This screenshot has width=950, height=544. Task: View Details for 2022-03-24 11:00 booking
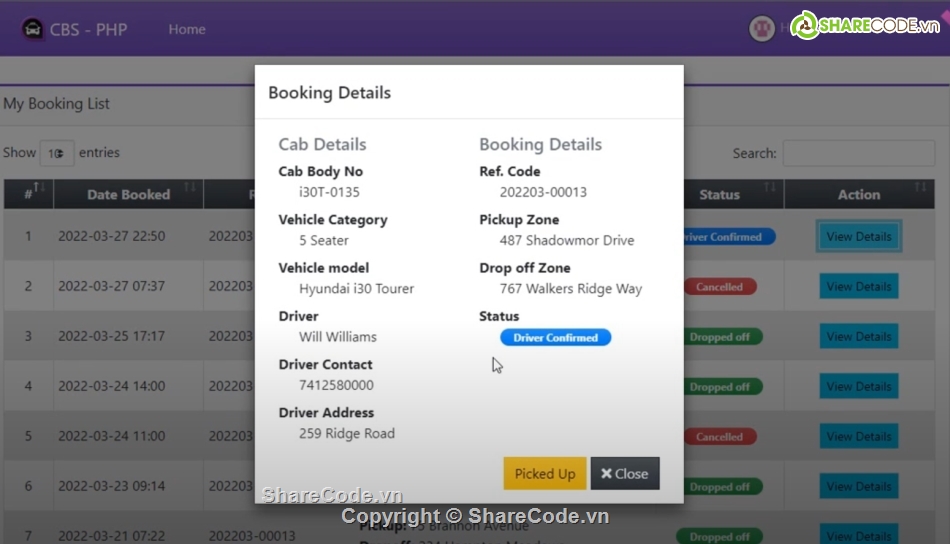(859, 436)
